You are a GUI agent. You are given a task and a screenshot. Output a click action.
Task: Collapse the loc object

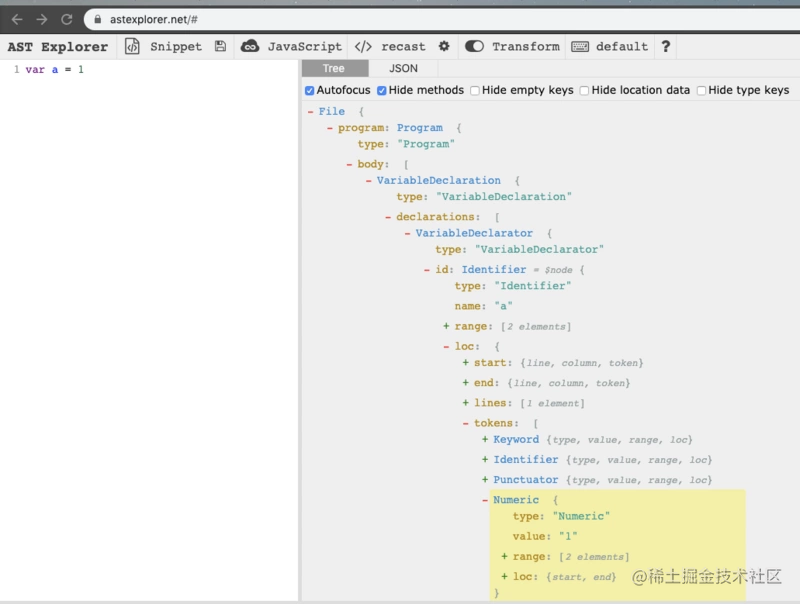click(x=446, y=347)
